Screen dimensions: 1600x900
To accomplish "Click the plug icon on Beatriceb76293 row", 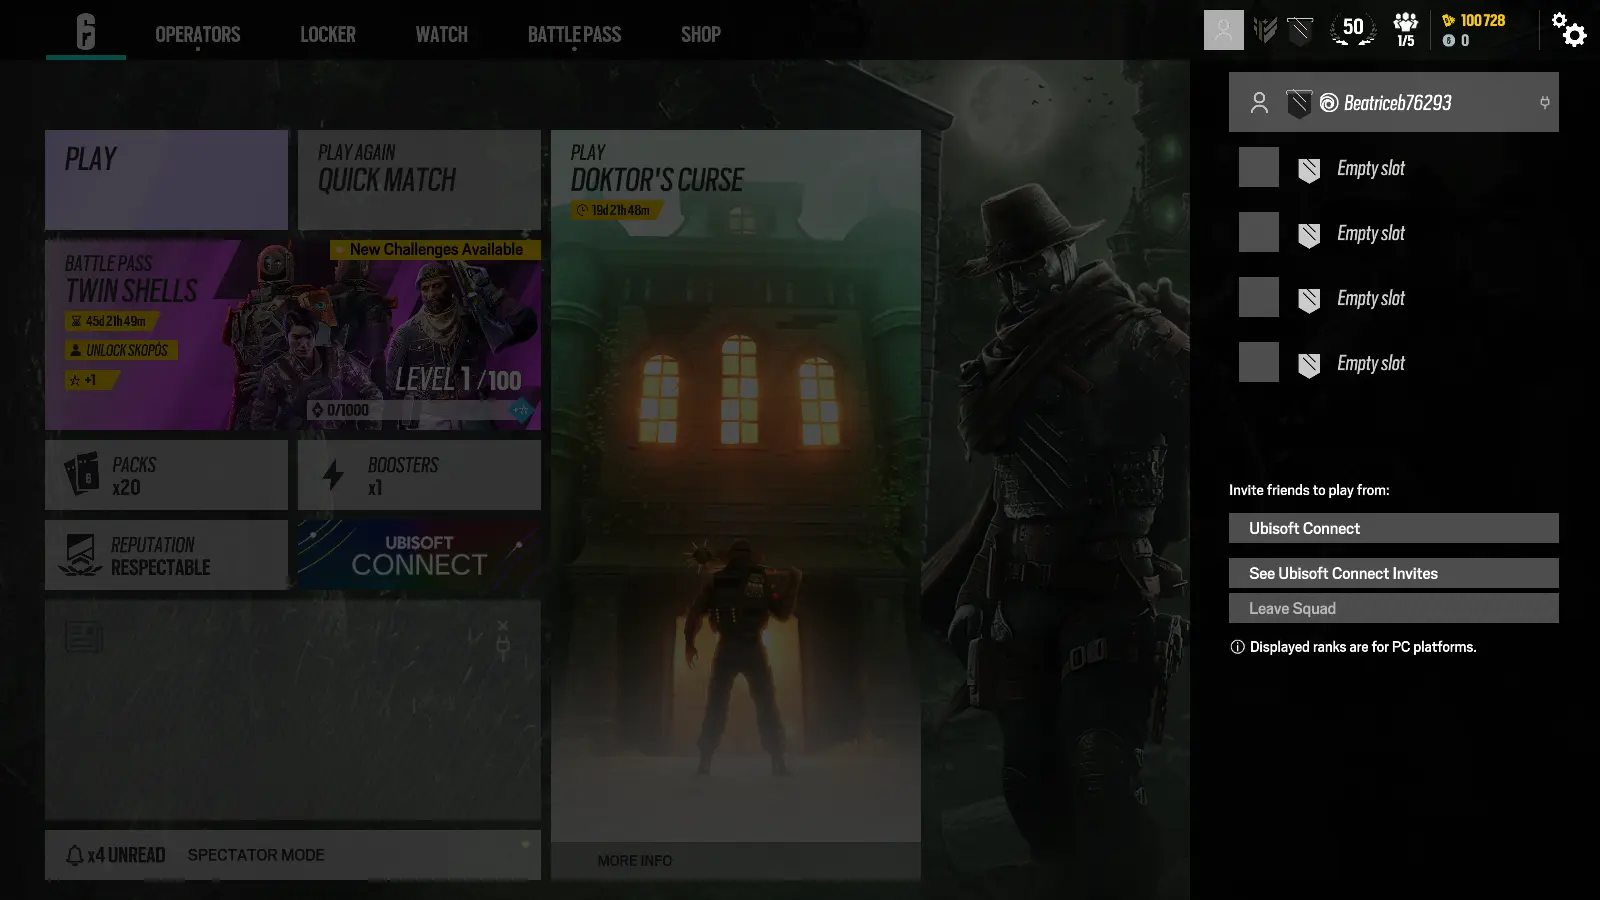I will (x=1545, y=102).
